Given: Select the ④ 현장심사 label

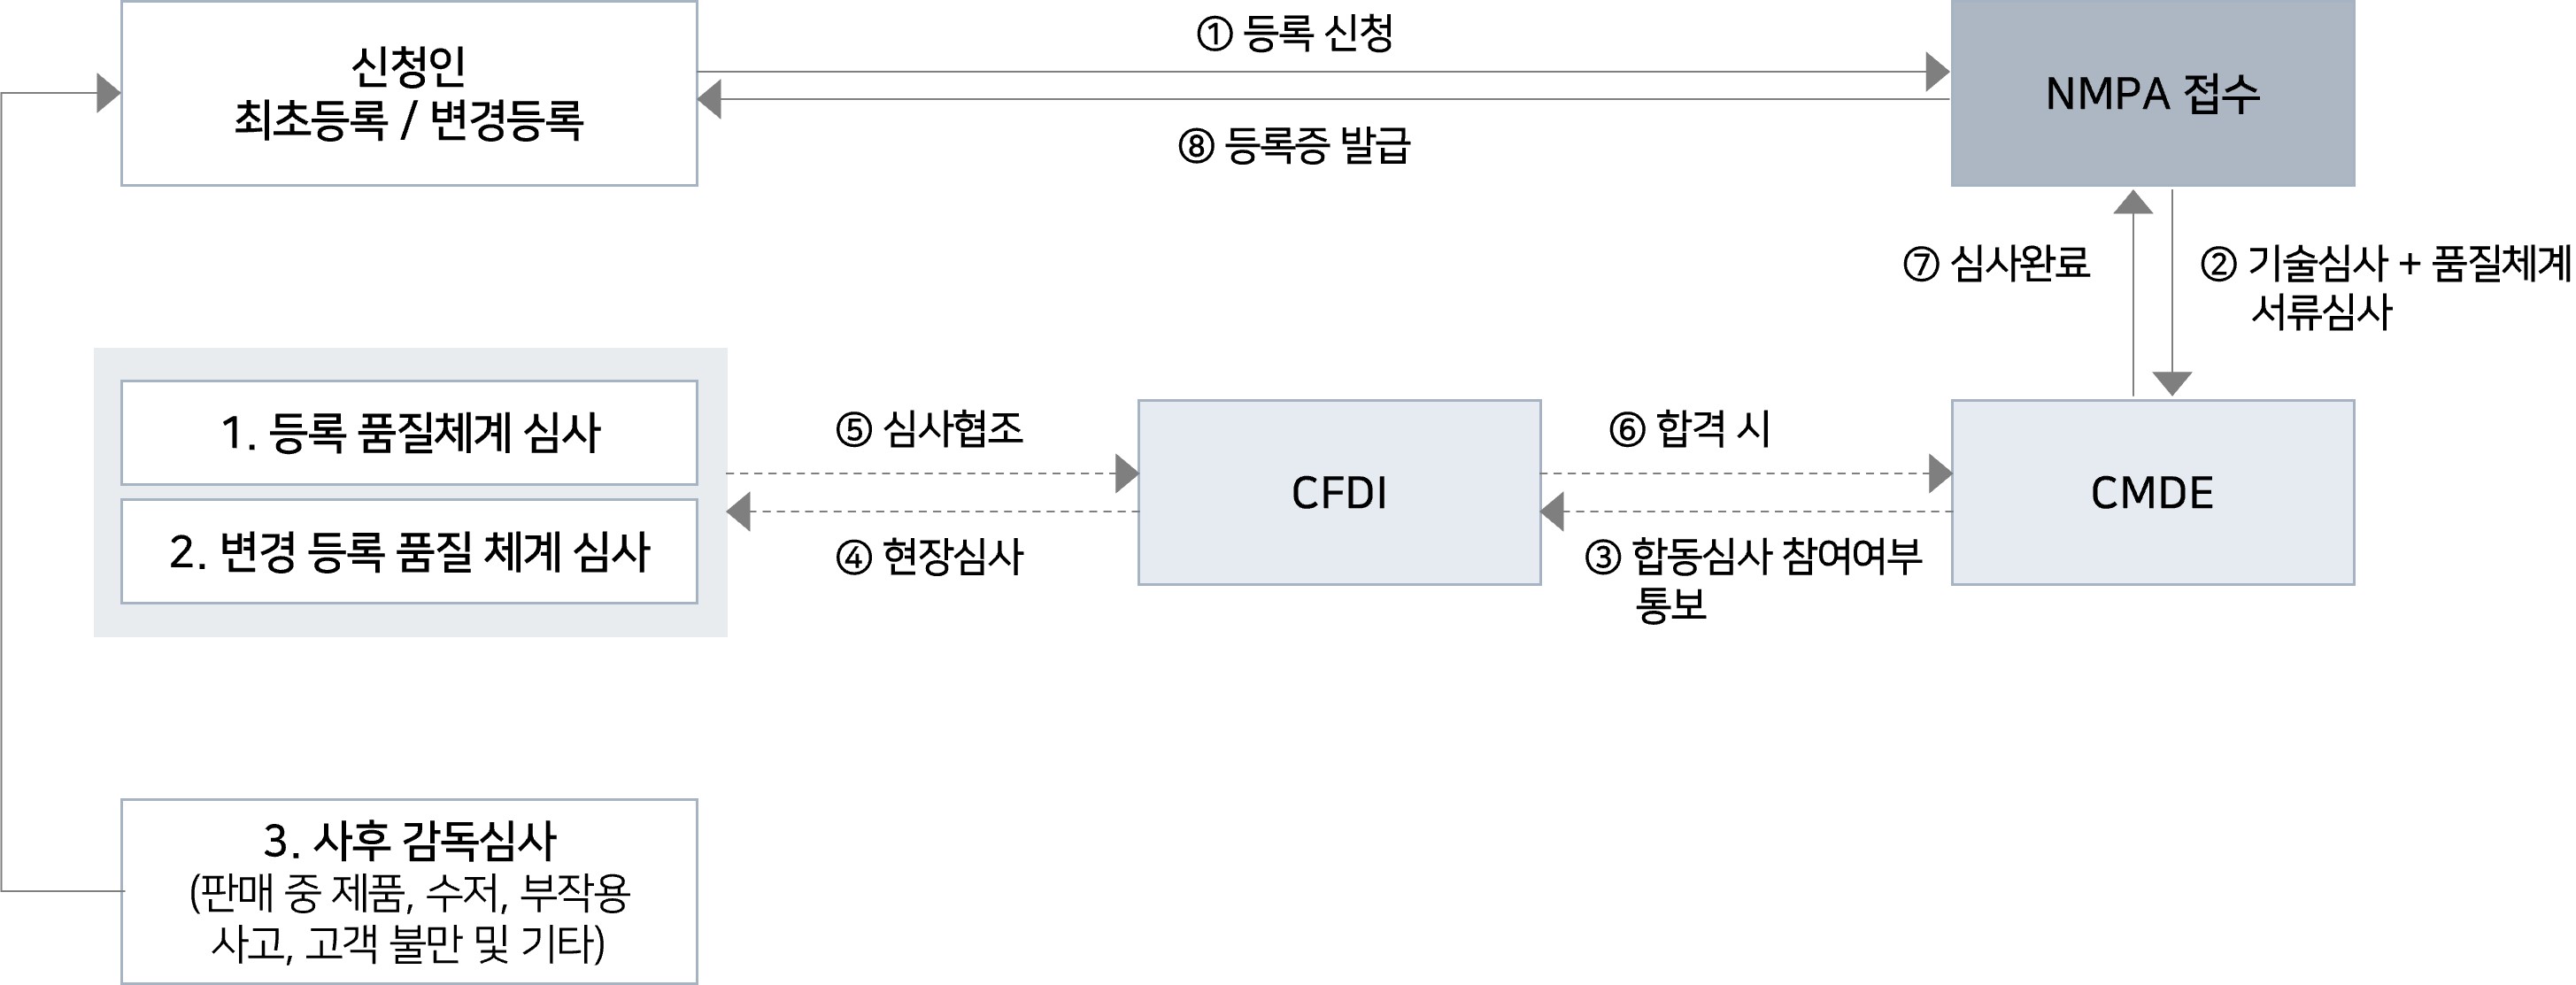Looking at the screenshot, I should (930, 556).
